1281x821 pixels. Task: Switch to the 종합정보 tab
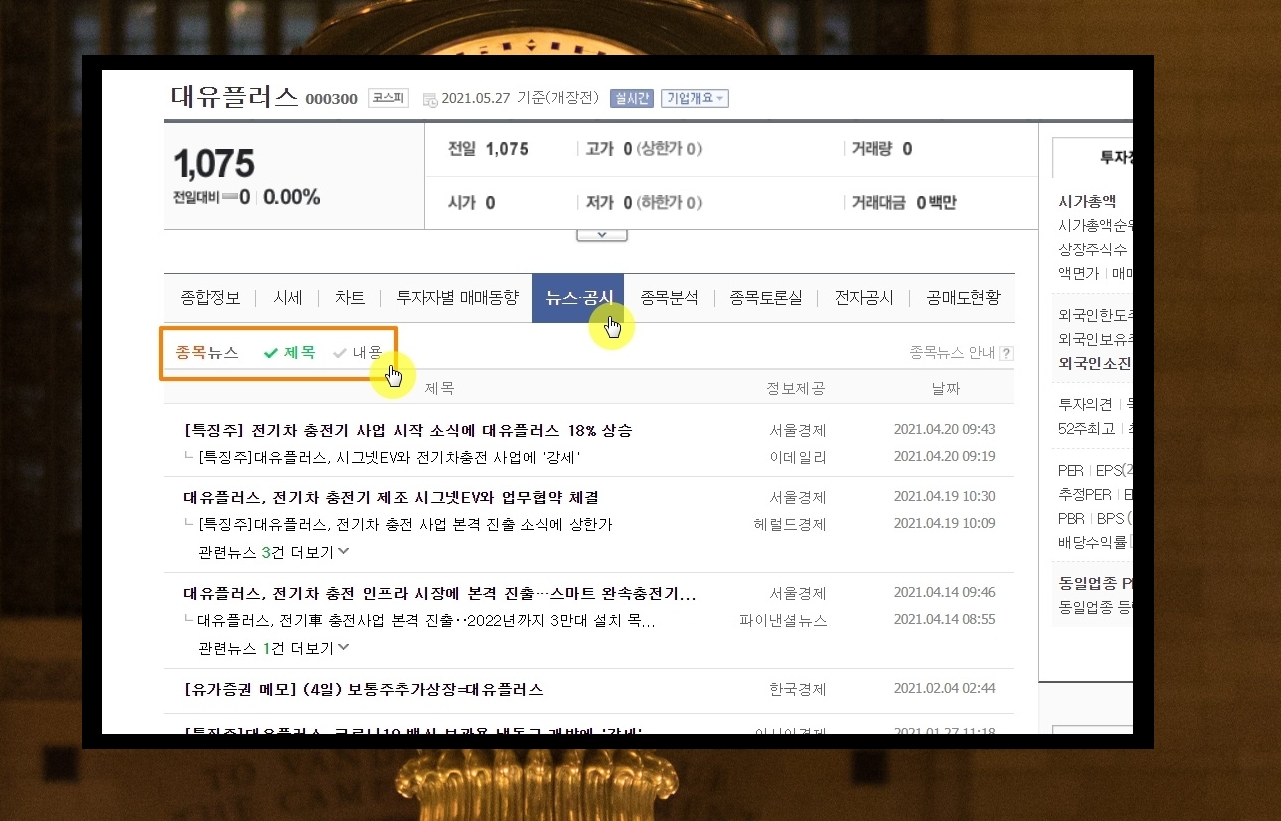click(x=210, y=298)
